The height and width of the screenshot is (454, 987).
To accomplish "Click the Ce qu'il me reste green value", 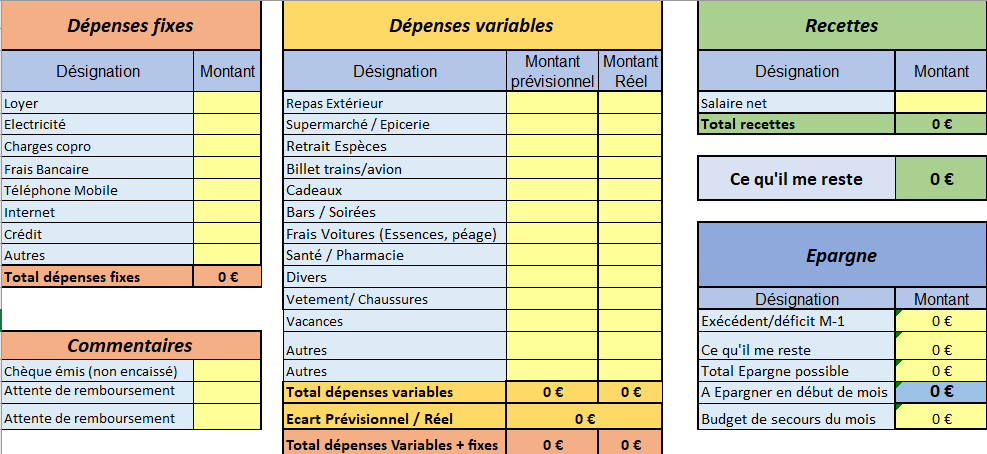I will (941, 179).
